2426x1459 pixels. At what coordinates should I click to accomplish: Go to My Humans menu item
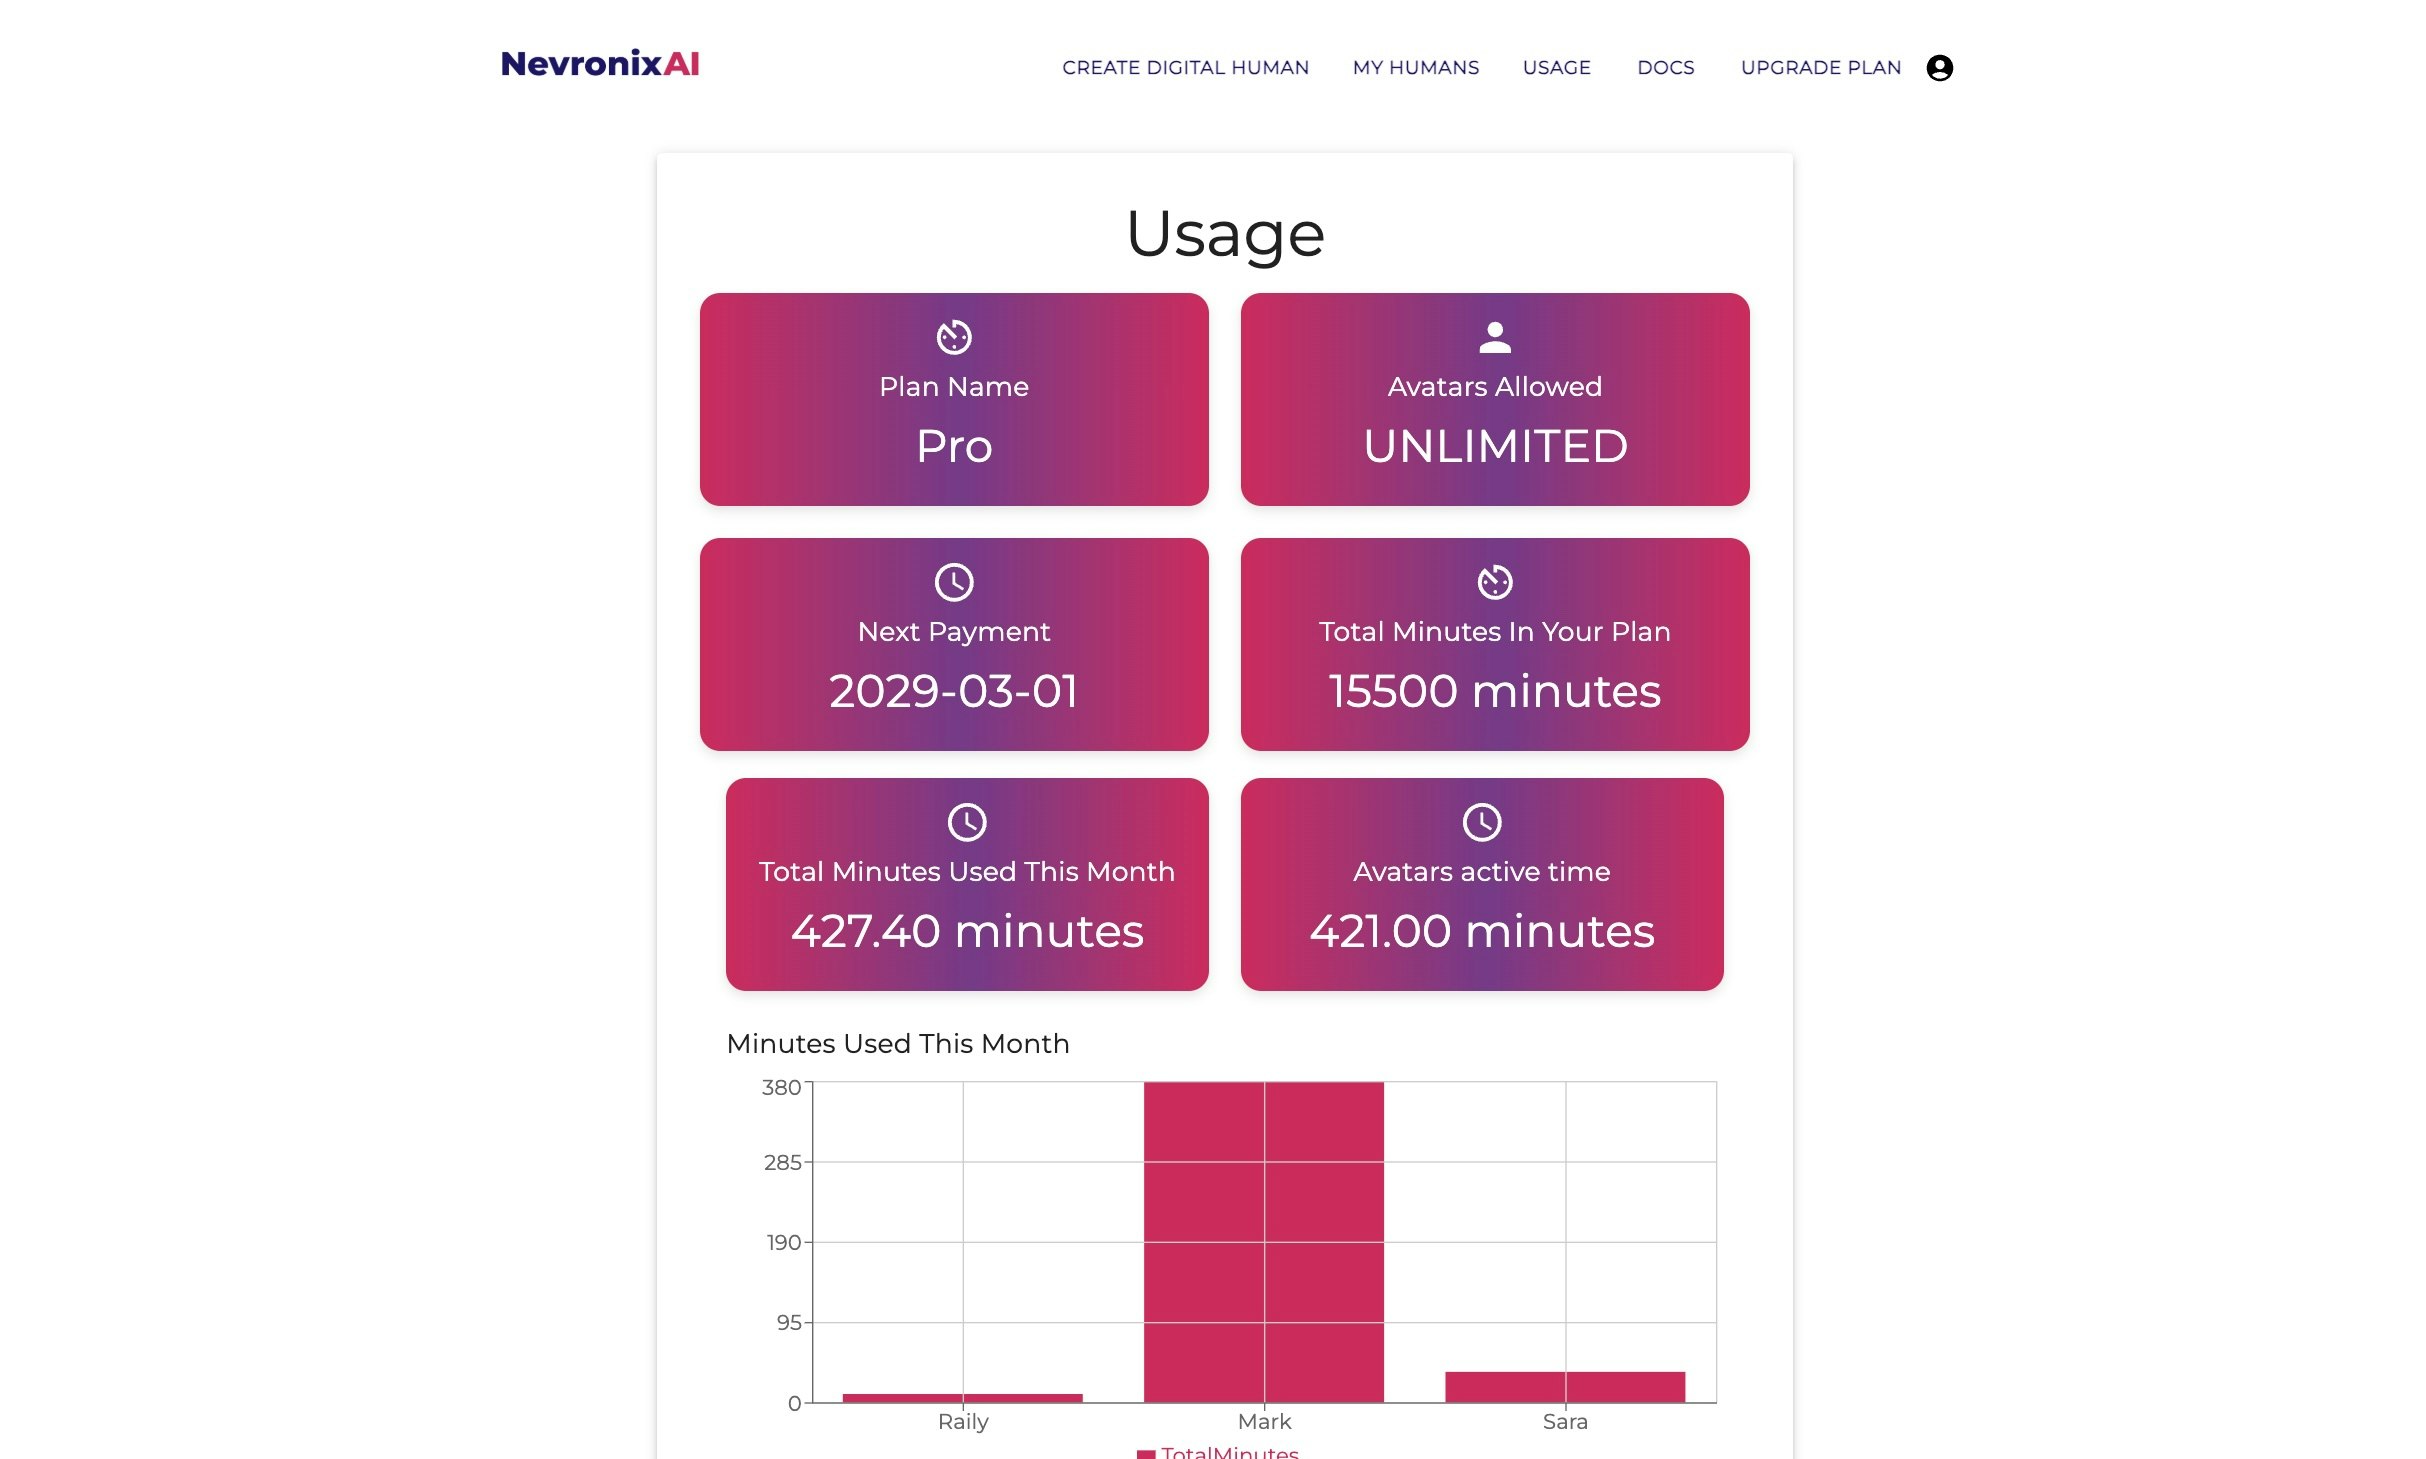(x=1414, y=67)
